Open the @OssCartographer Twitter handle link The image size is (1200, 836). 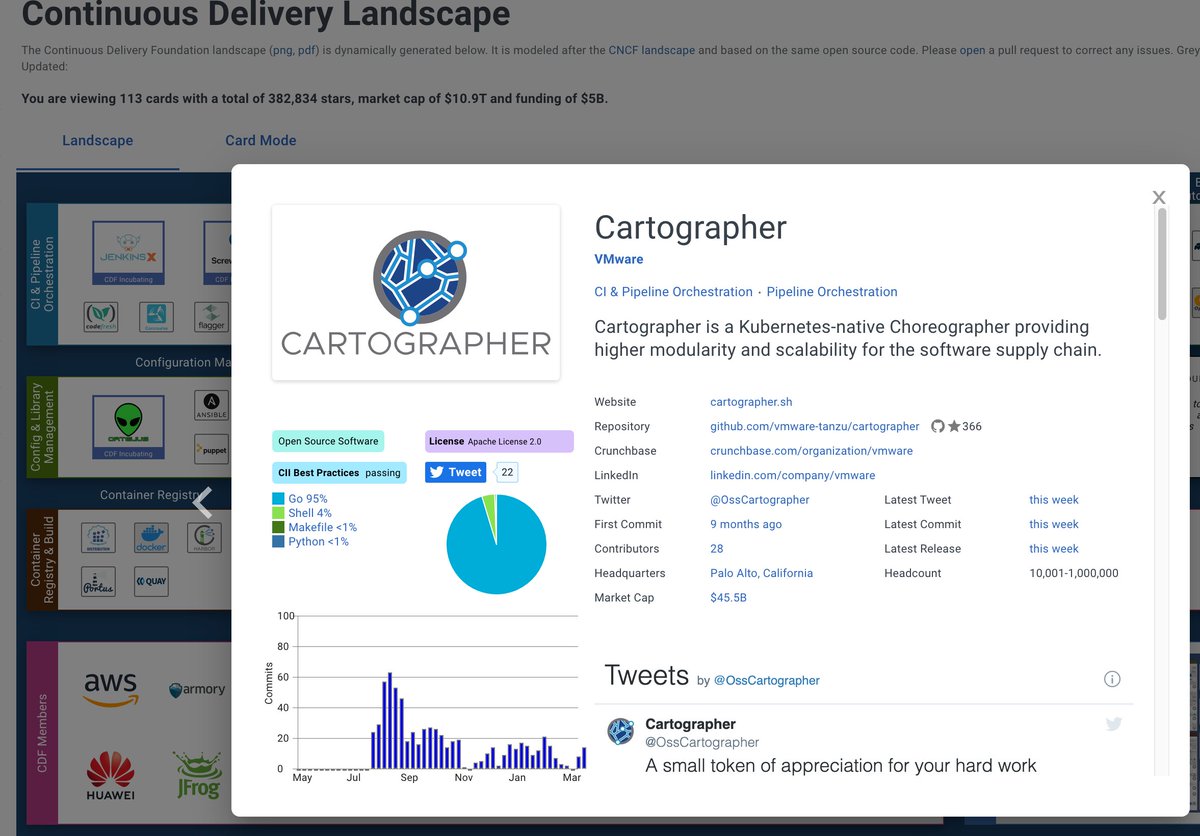click(760, 500)
